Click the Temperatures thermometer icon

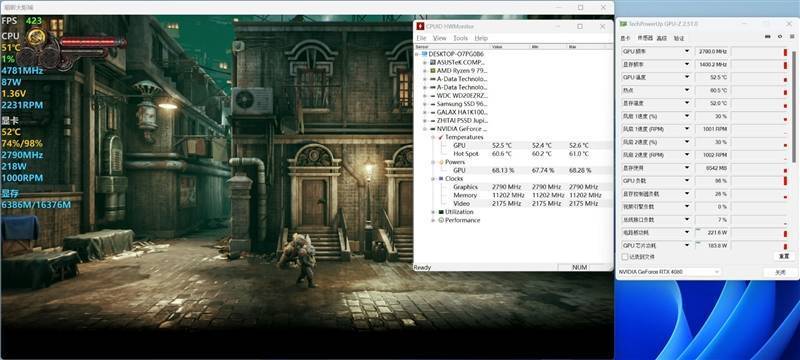(441, 137)
